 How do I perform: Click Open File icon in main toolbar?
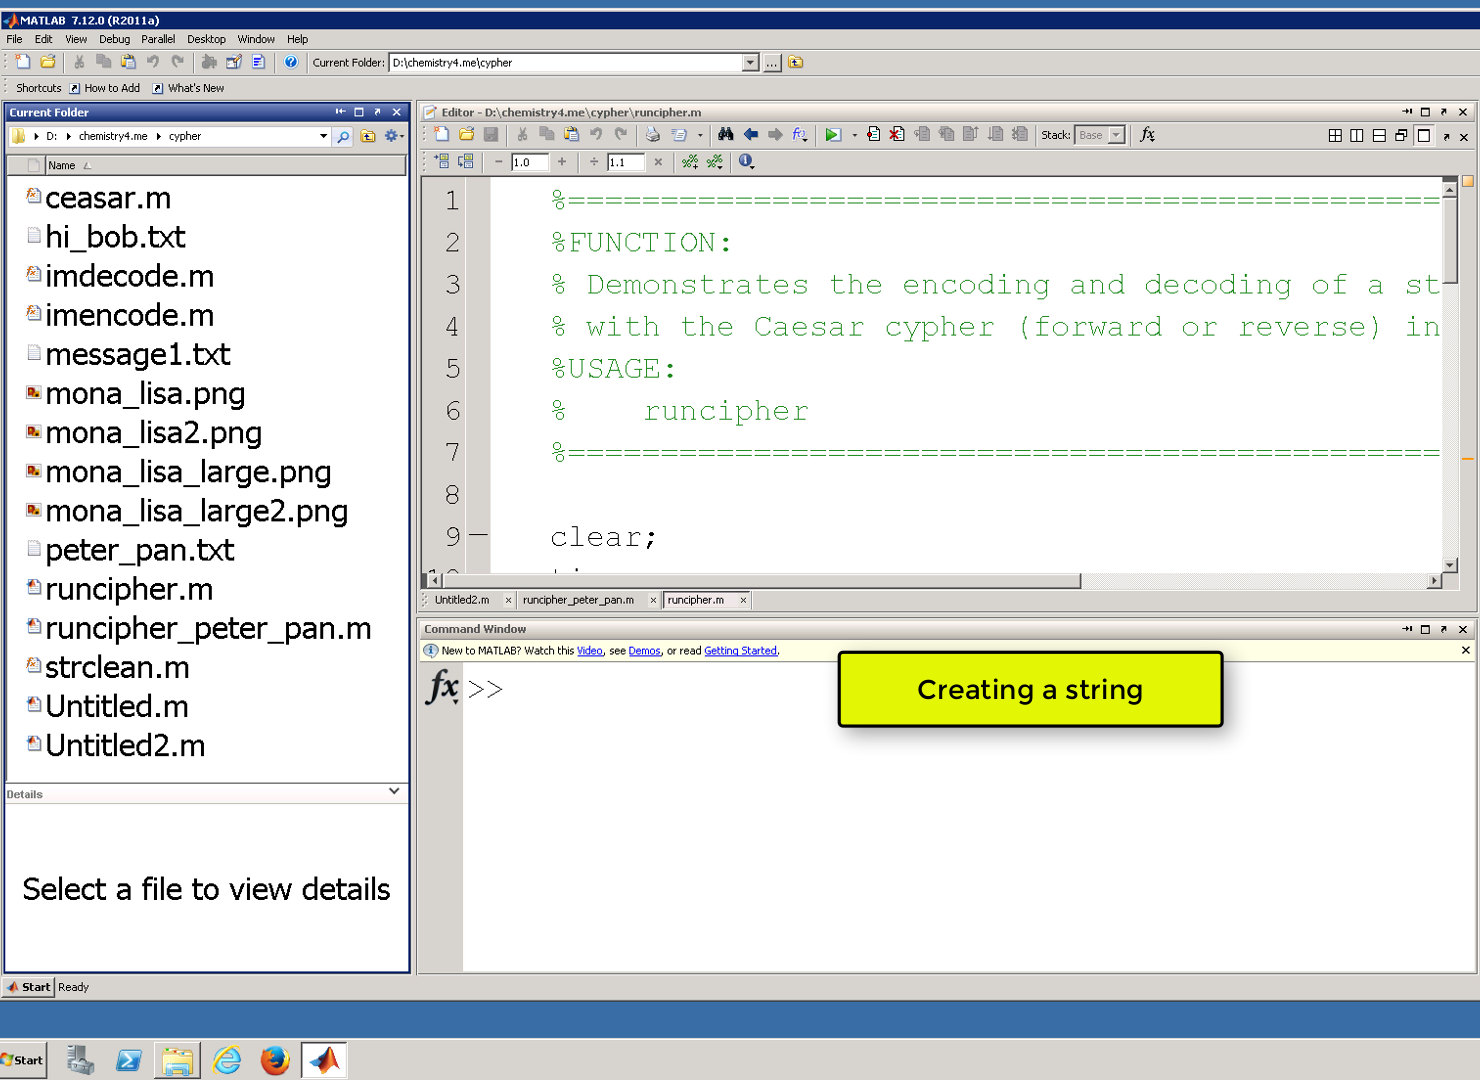pyautogui.click(x=48, y=62)
